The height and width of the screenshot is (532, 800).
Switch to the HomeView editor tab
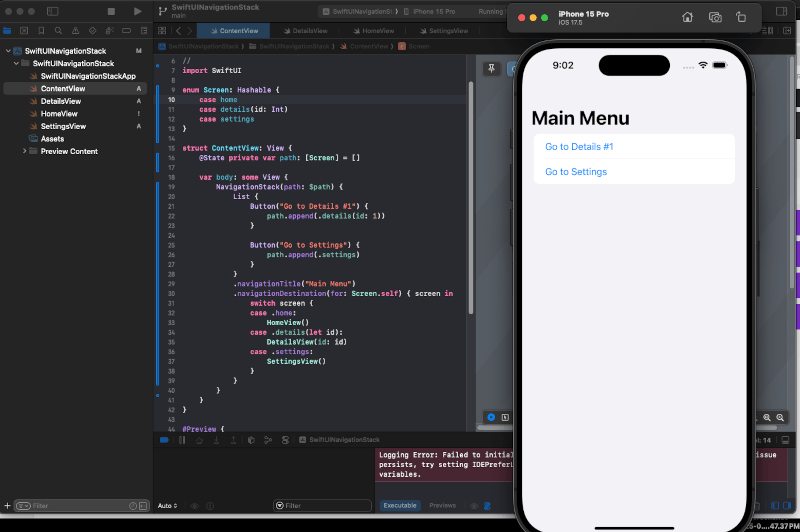[374, 31]
